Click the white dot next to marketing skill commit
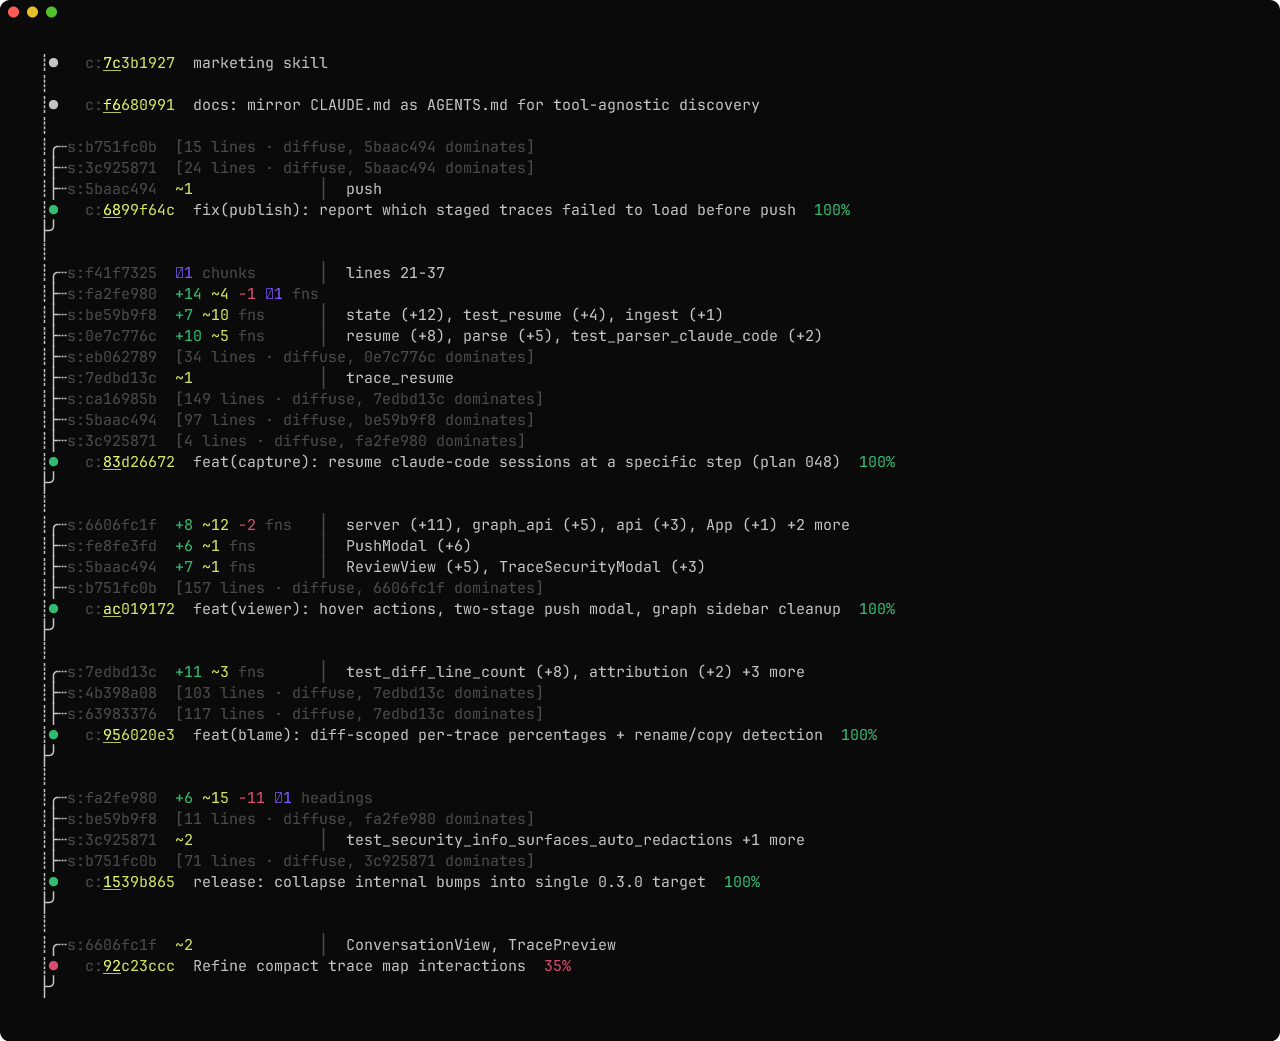Viewport: 1280px width, 1041px height. point(53,62)
